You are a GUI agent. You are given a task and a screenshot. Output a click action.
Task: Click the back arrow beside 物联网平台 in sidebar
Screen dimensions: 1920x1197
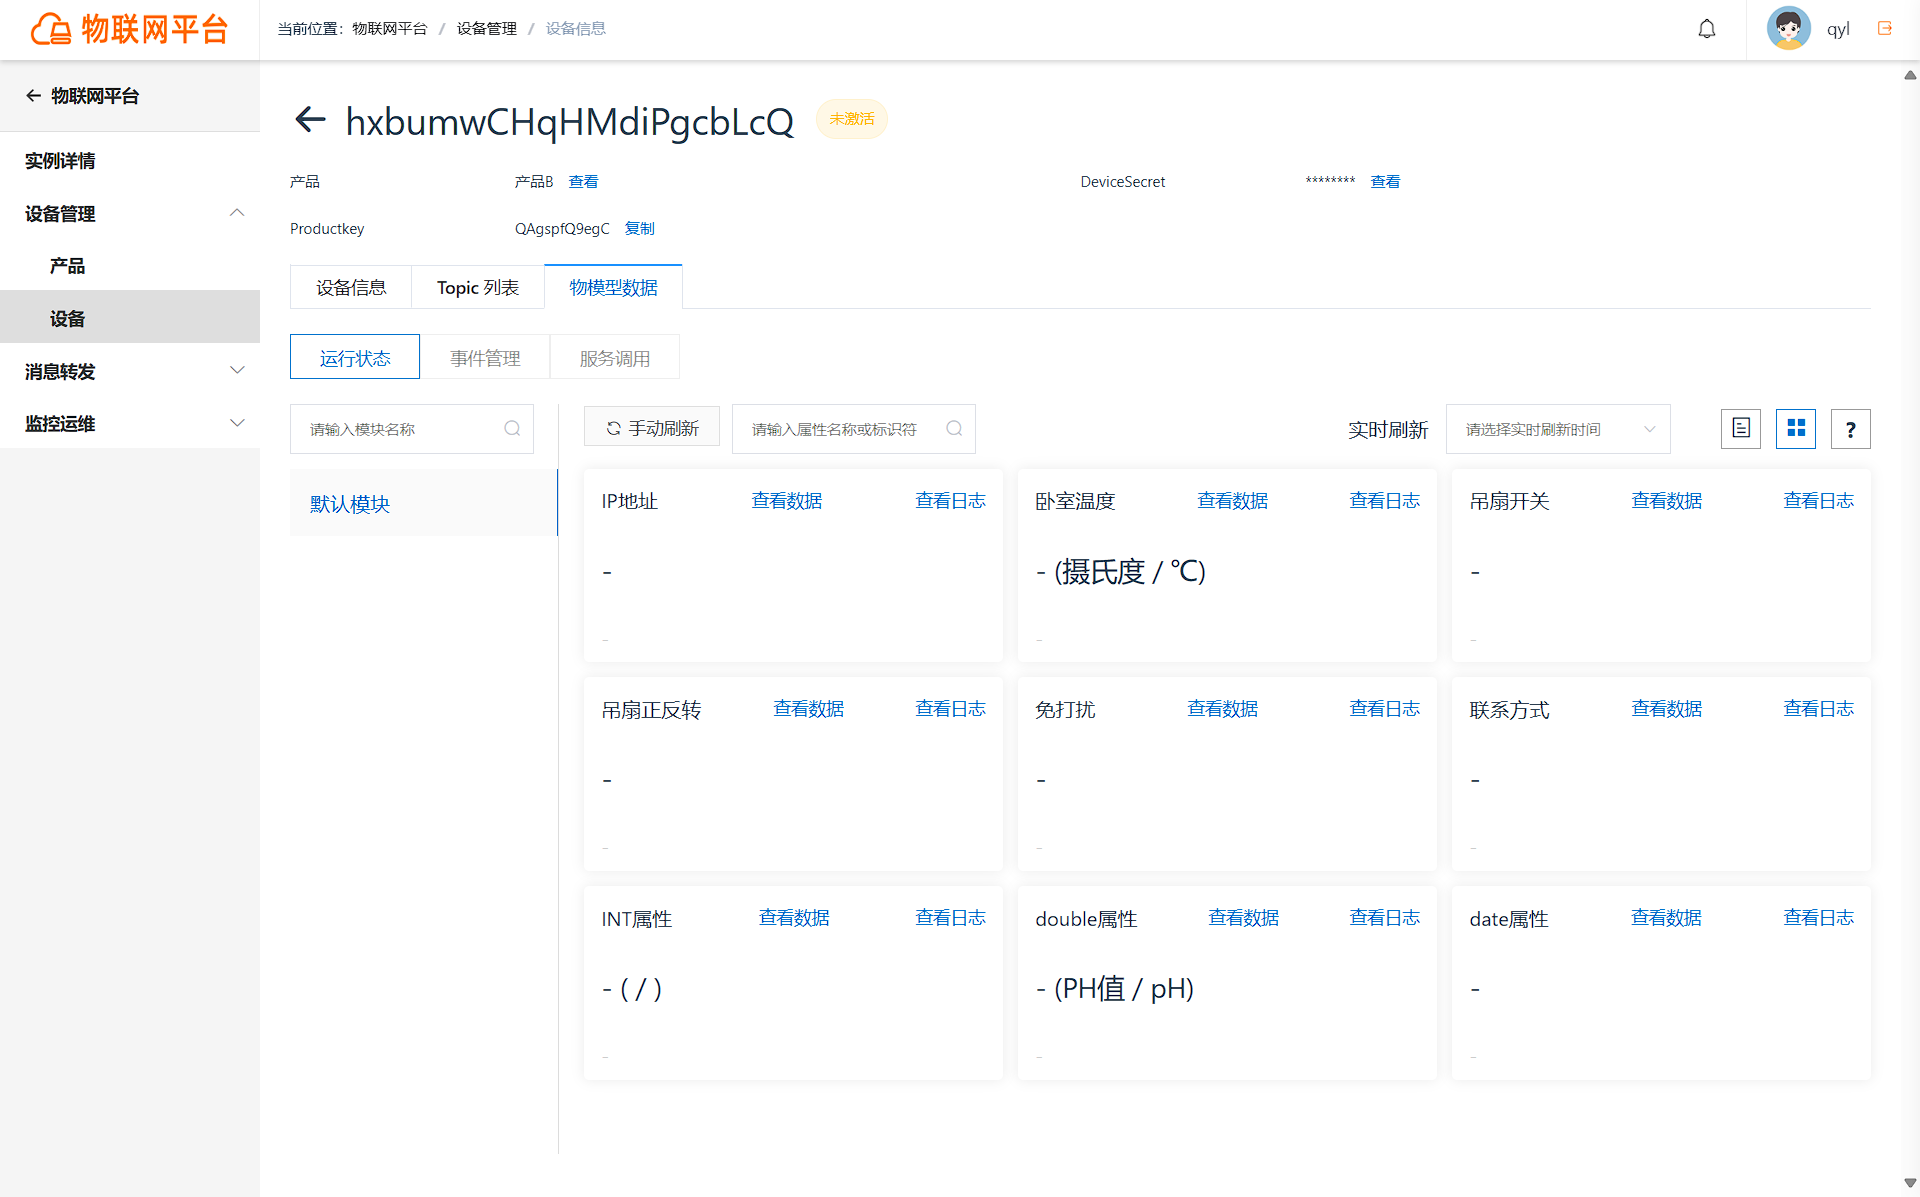click(33, 96)
